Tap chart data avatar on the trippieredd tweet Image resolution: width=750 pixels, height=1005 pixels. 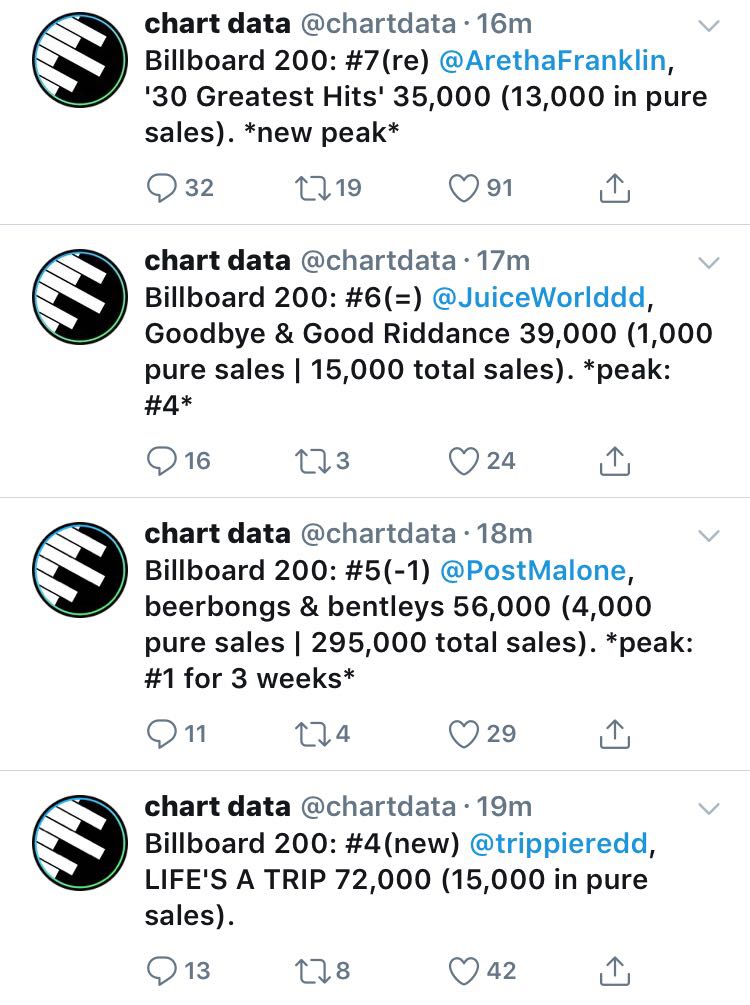pos(80,846)
